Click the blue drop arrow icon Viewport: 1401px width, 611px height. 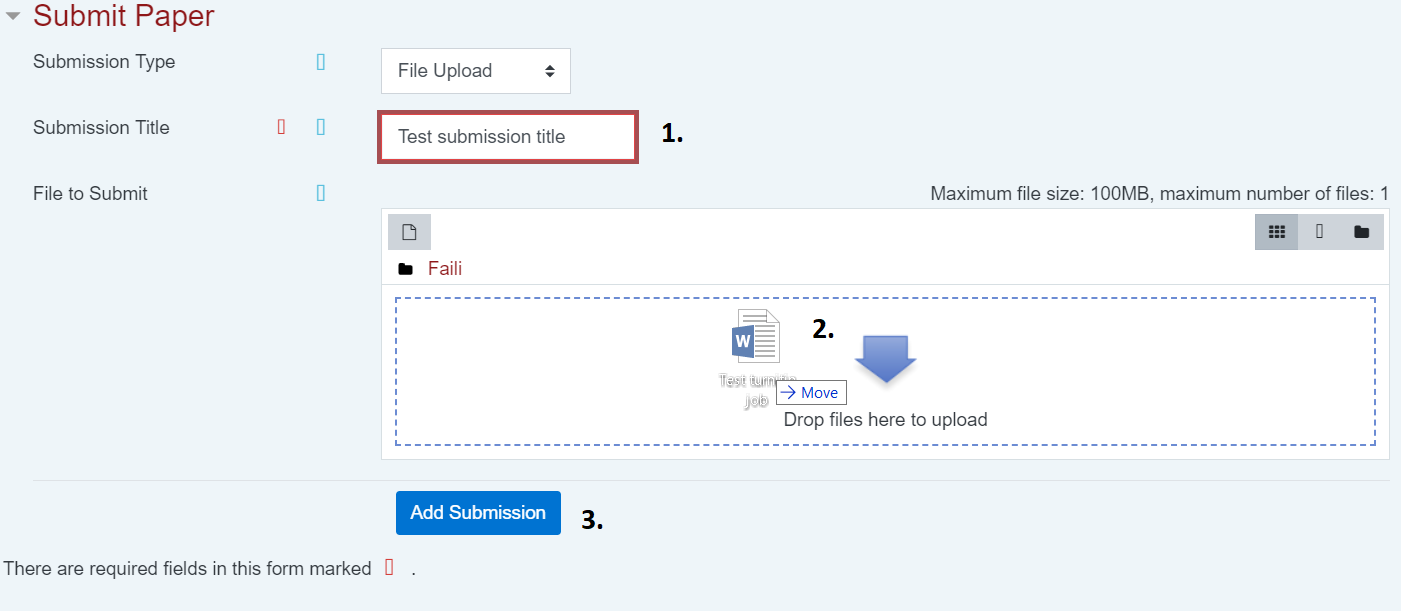pos(885,357)
